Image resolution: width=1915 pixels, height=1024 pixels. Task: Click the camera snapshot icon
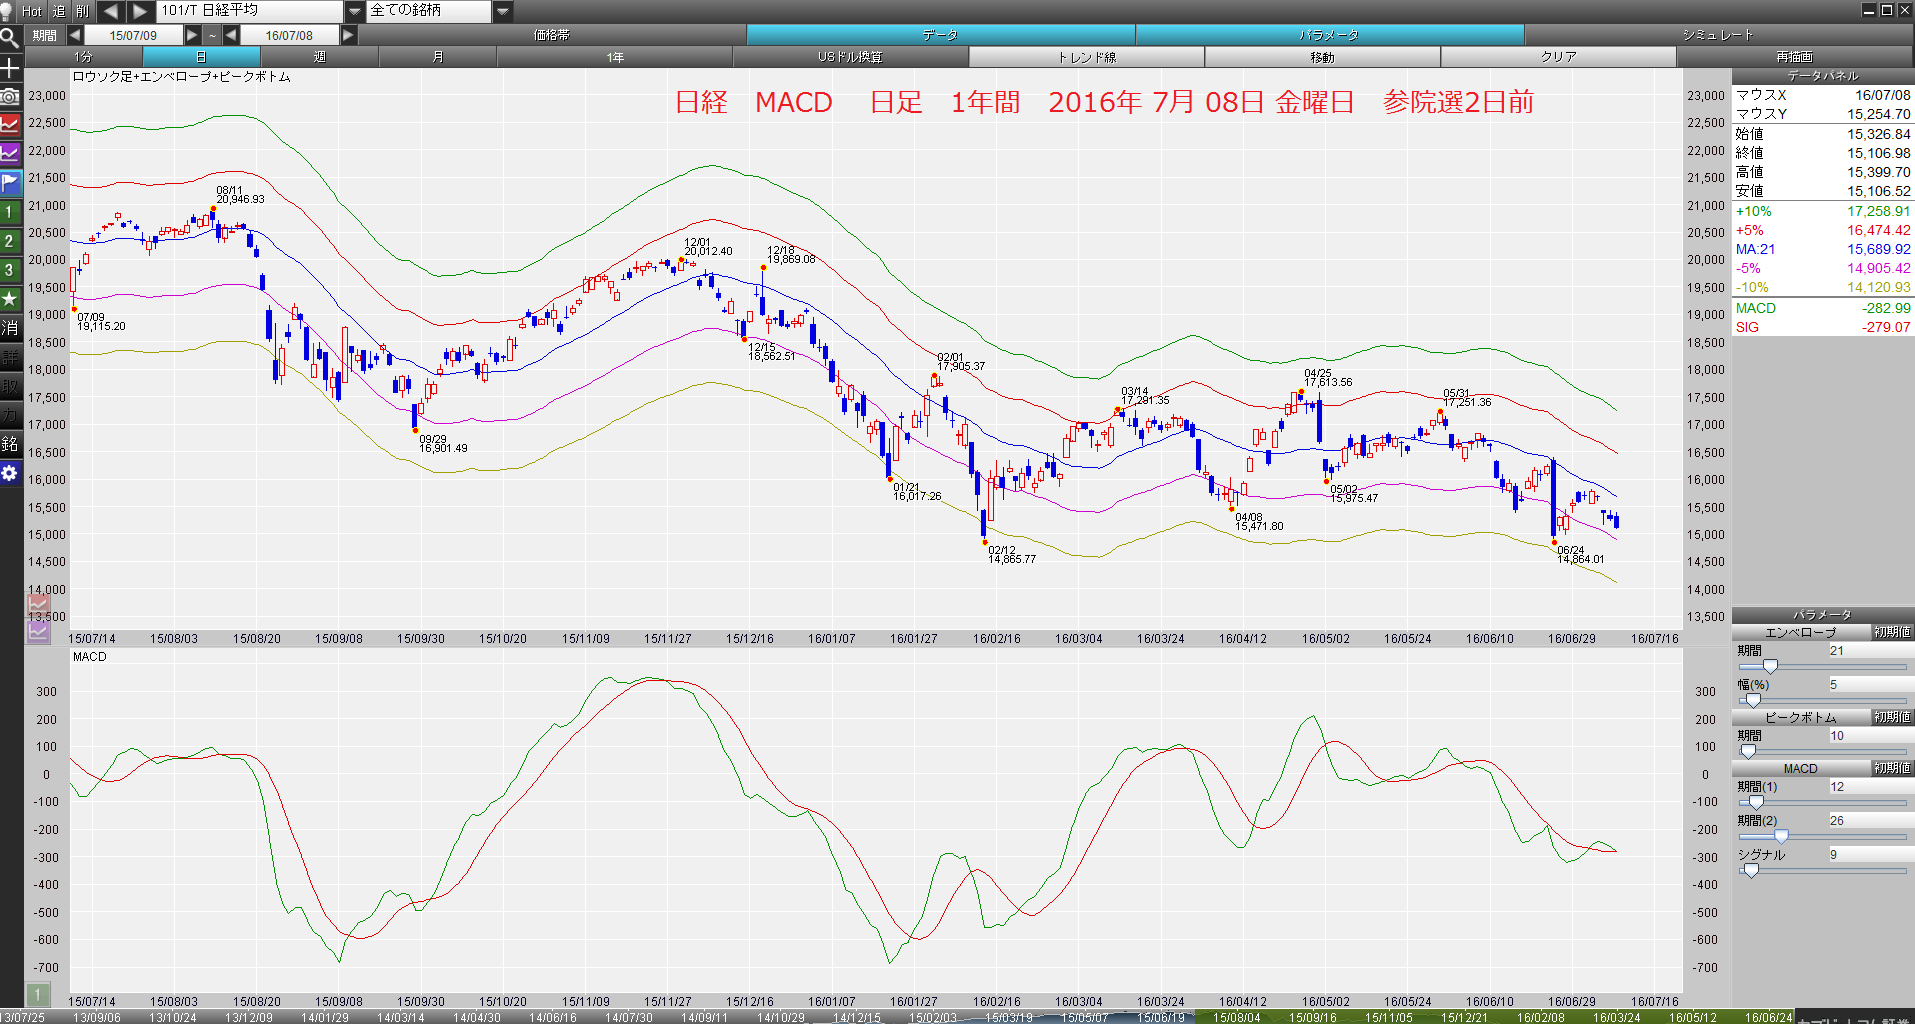(x=10, y=96)
